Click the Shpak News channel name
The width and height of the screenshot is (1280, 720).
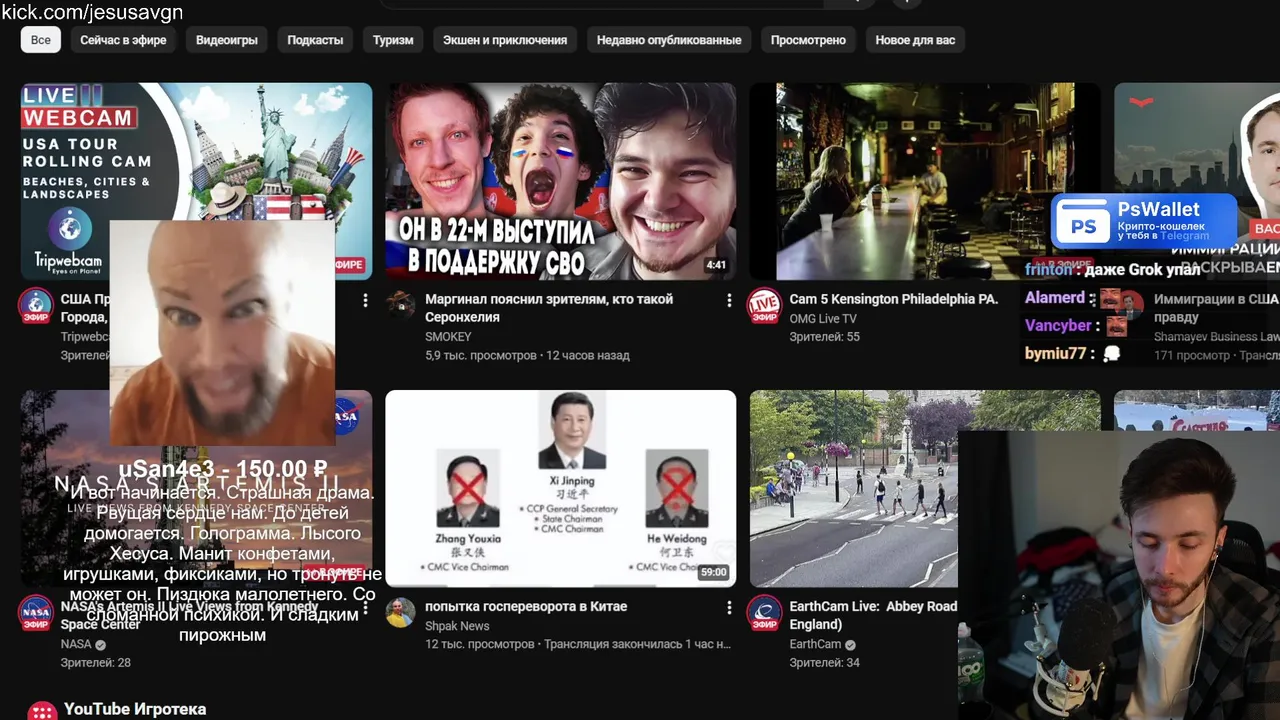[x=457, y=626]
